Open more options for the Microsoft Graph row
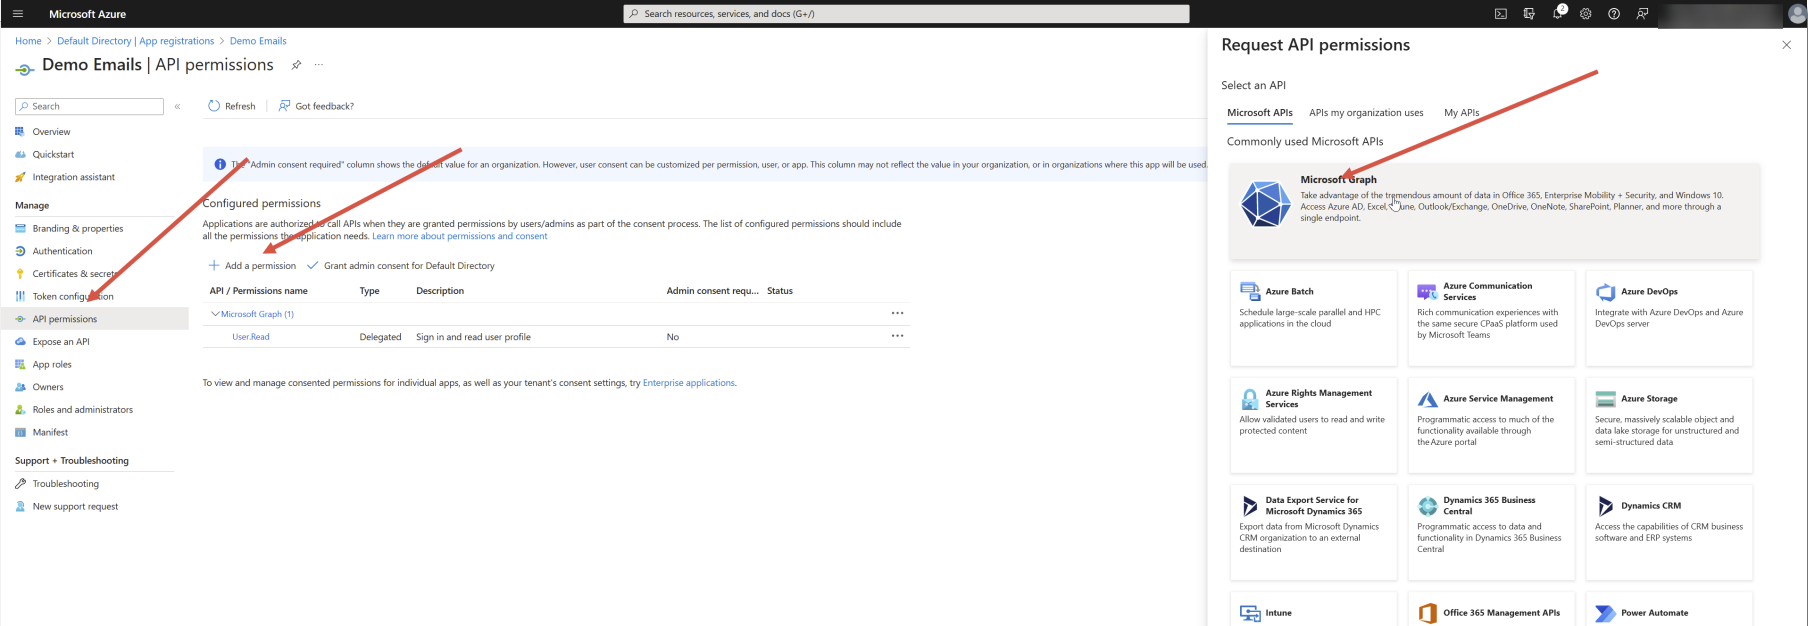 point(897,313)
